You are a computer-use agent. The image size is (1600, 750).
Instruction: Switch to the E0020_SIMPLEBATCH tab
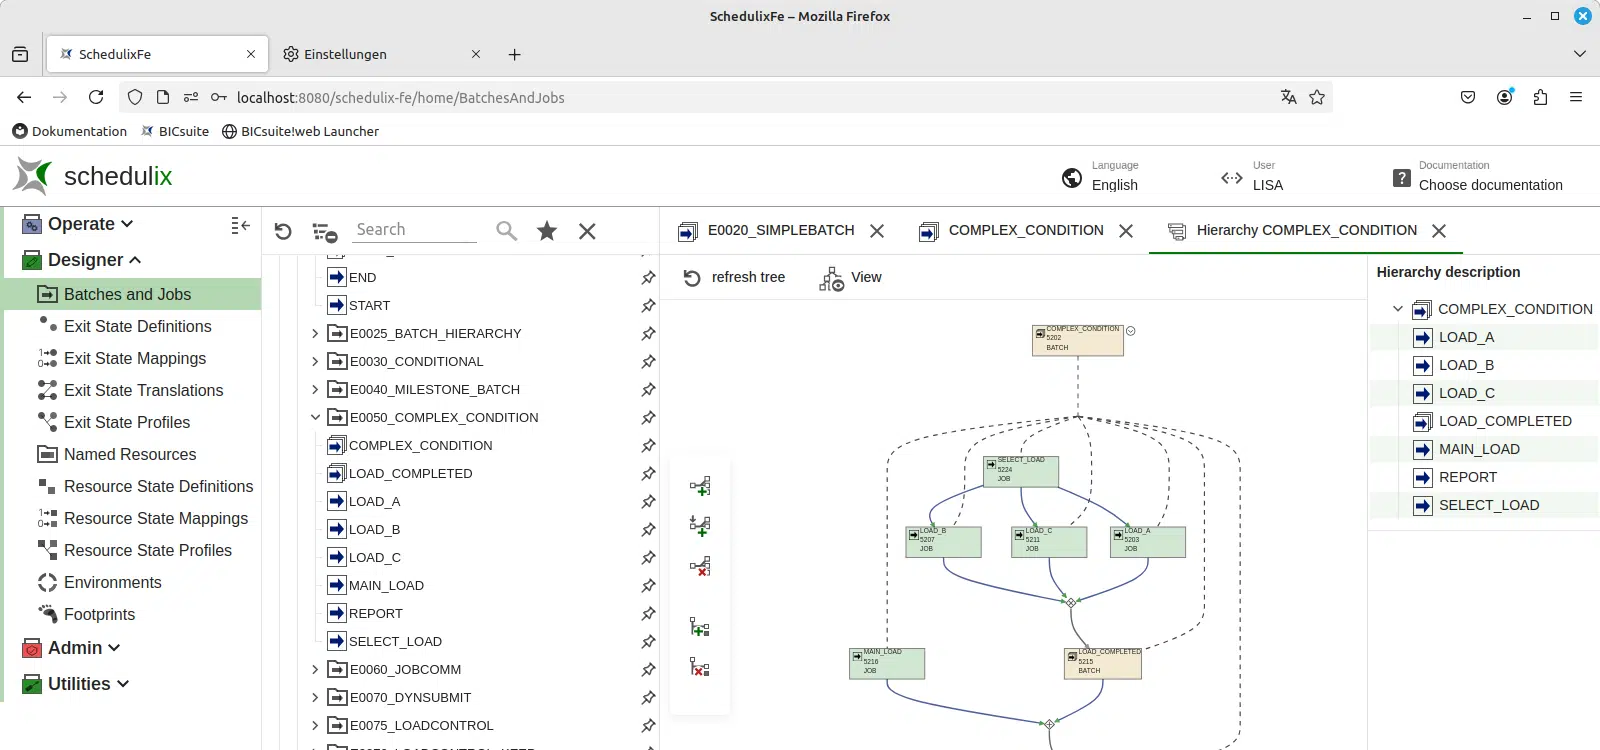click(780, 231)
